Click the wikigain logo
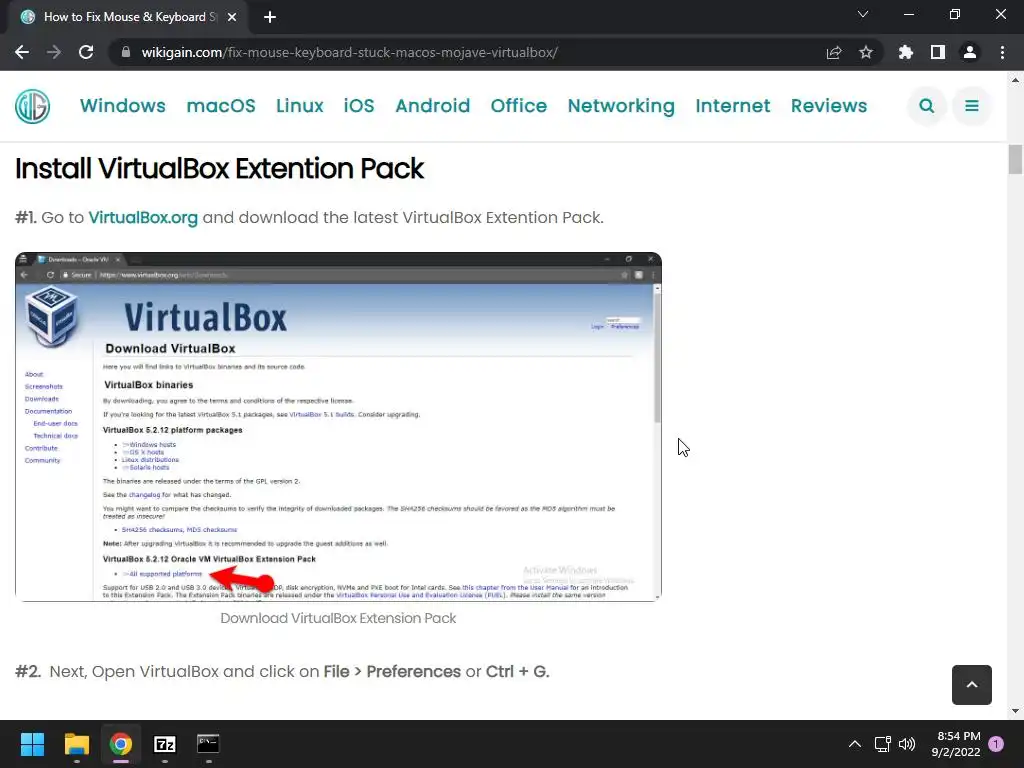 [x=32, y=106]
